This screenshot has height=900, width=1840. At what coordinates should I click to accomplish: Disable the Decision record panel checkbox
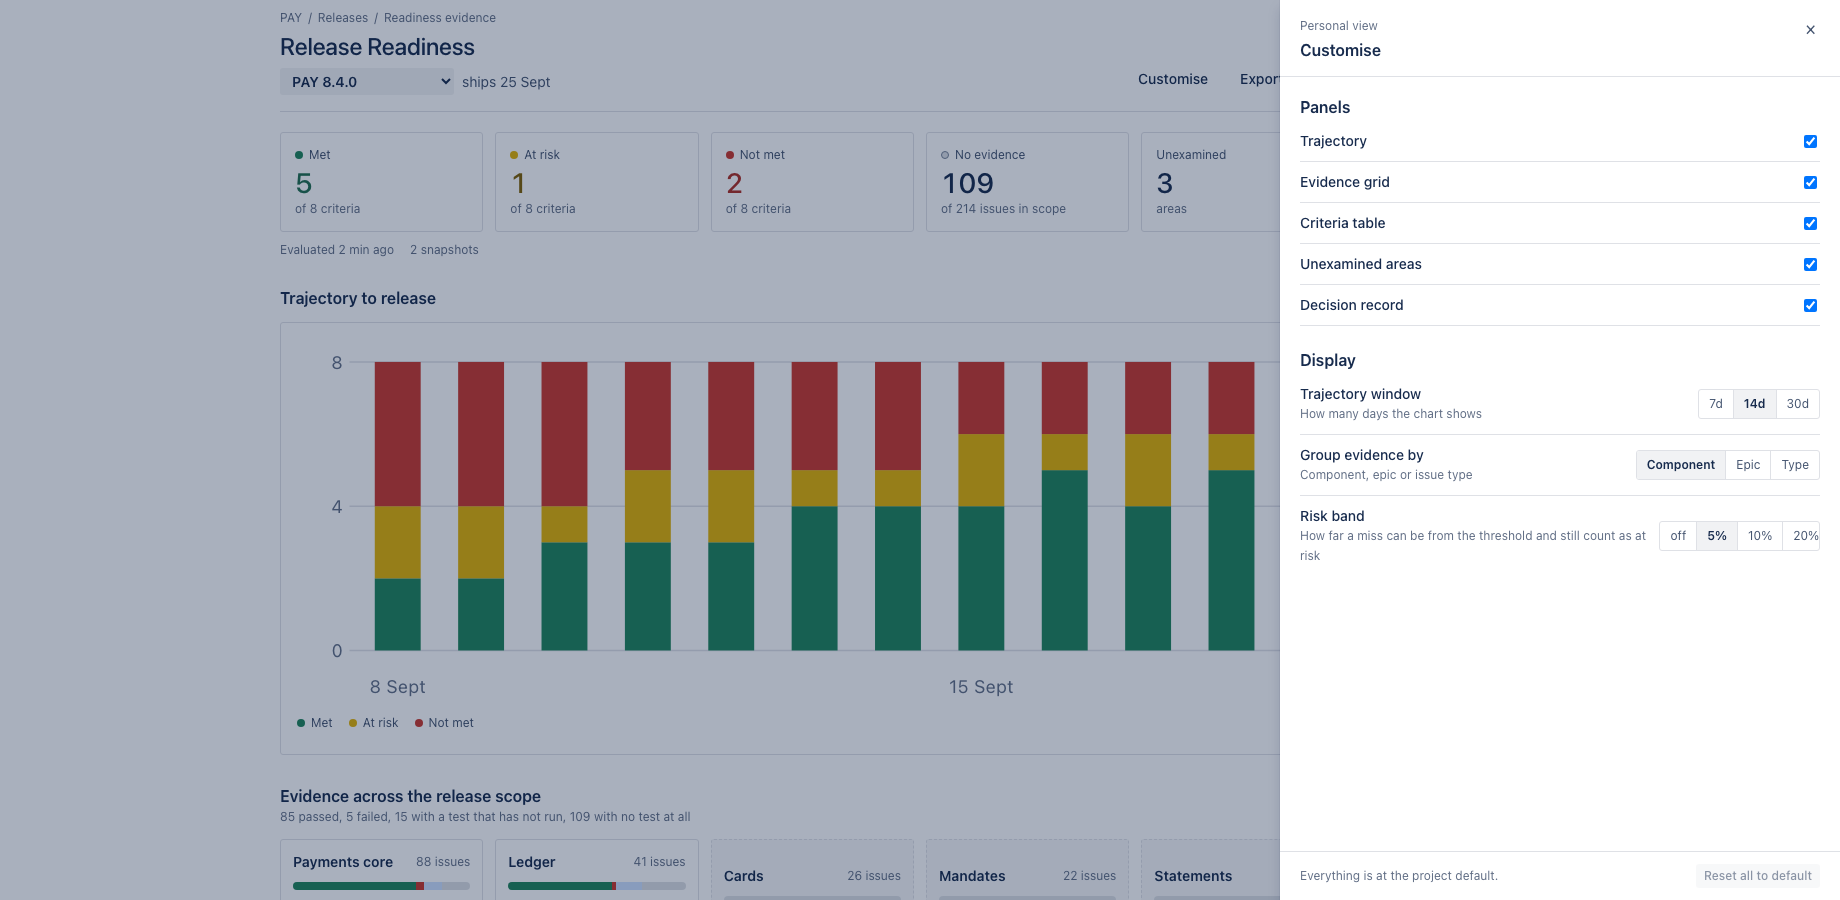tap(1810, 305)
